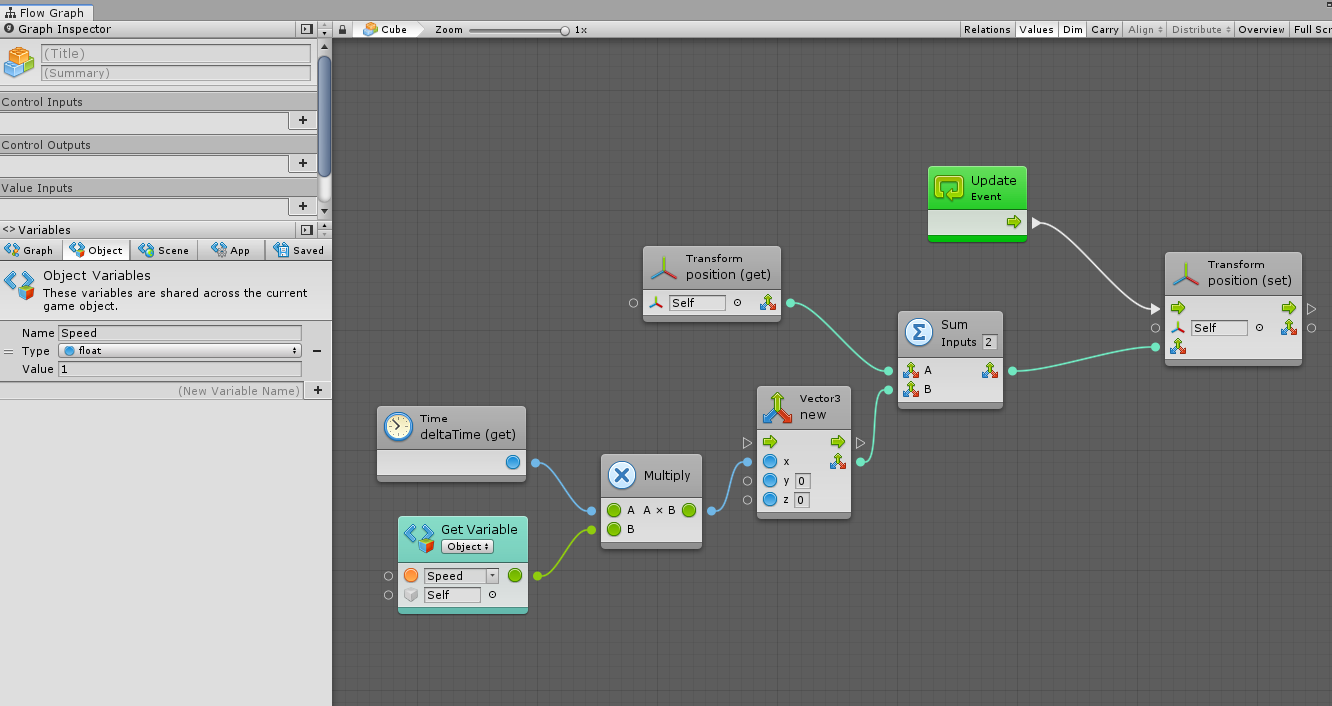
Task: Switch to the Scene variables tab
Action: [164, 250]
